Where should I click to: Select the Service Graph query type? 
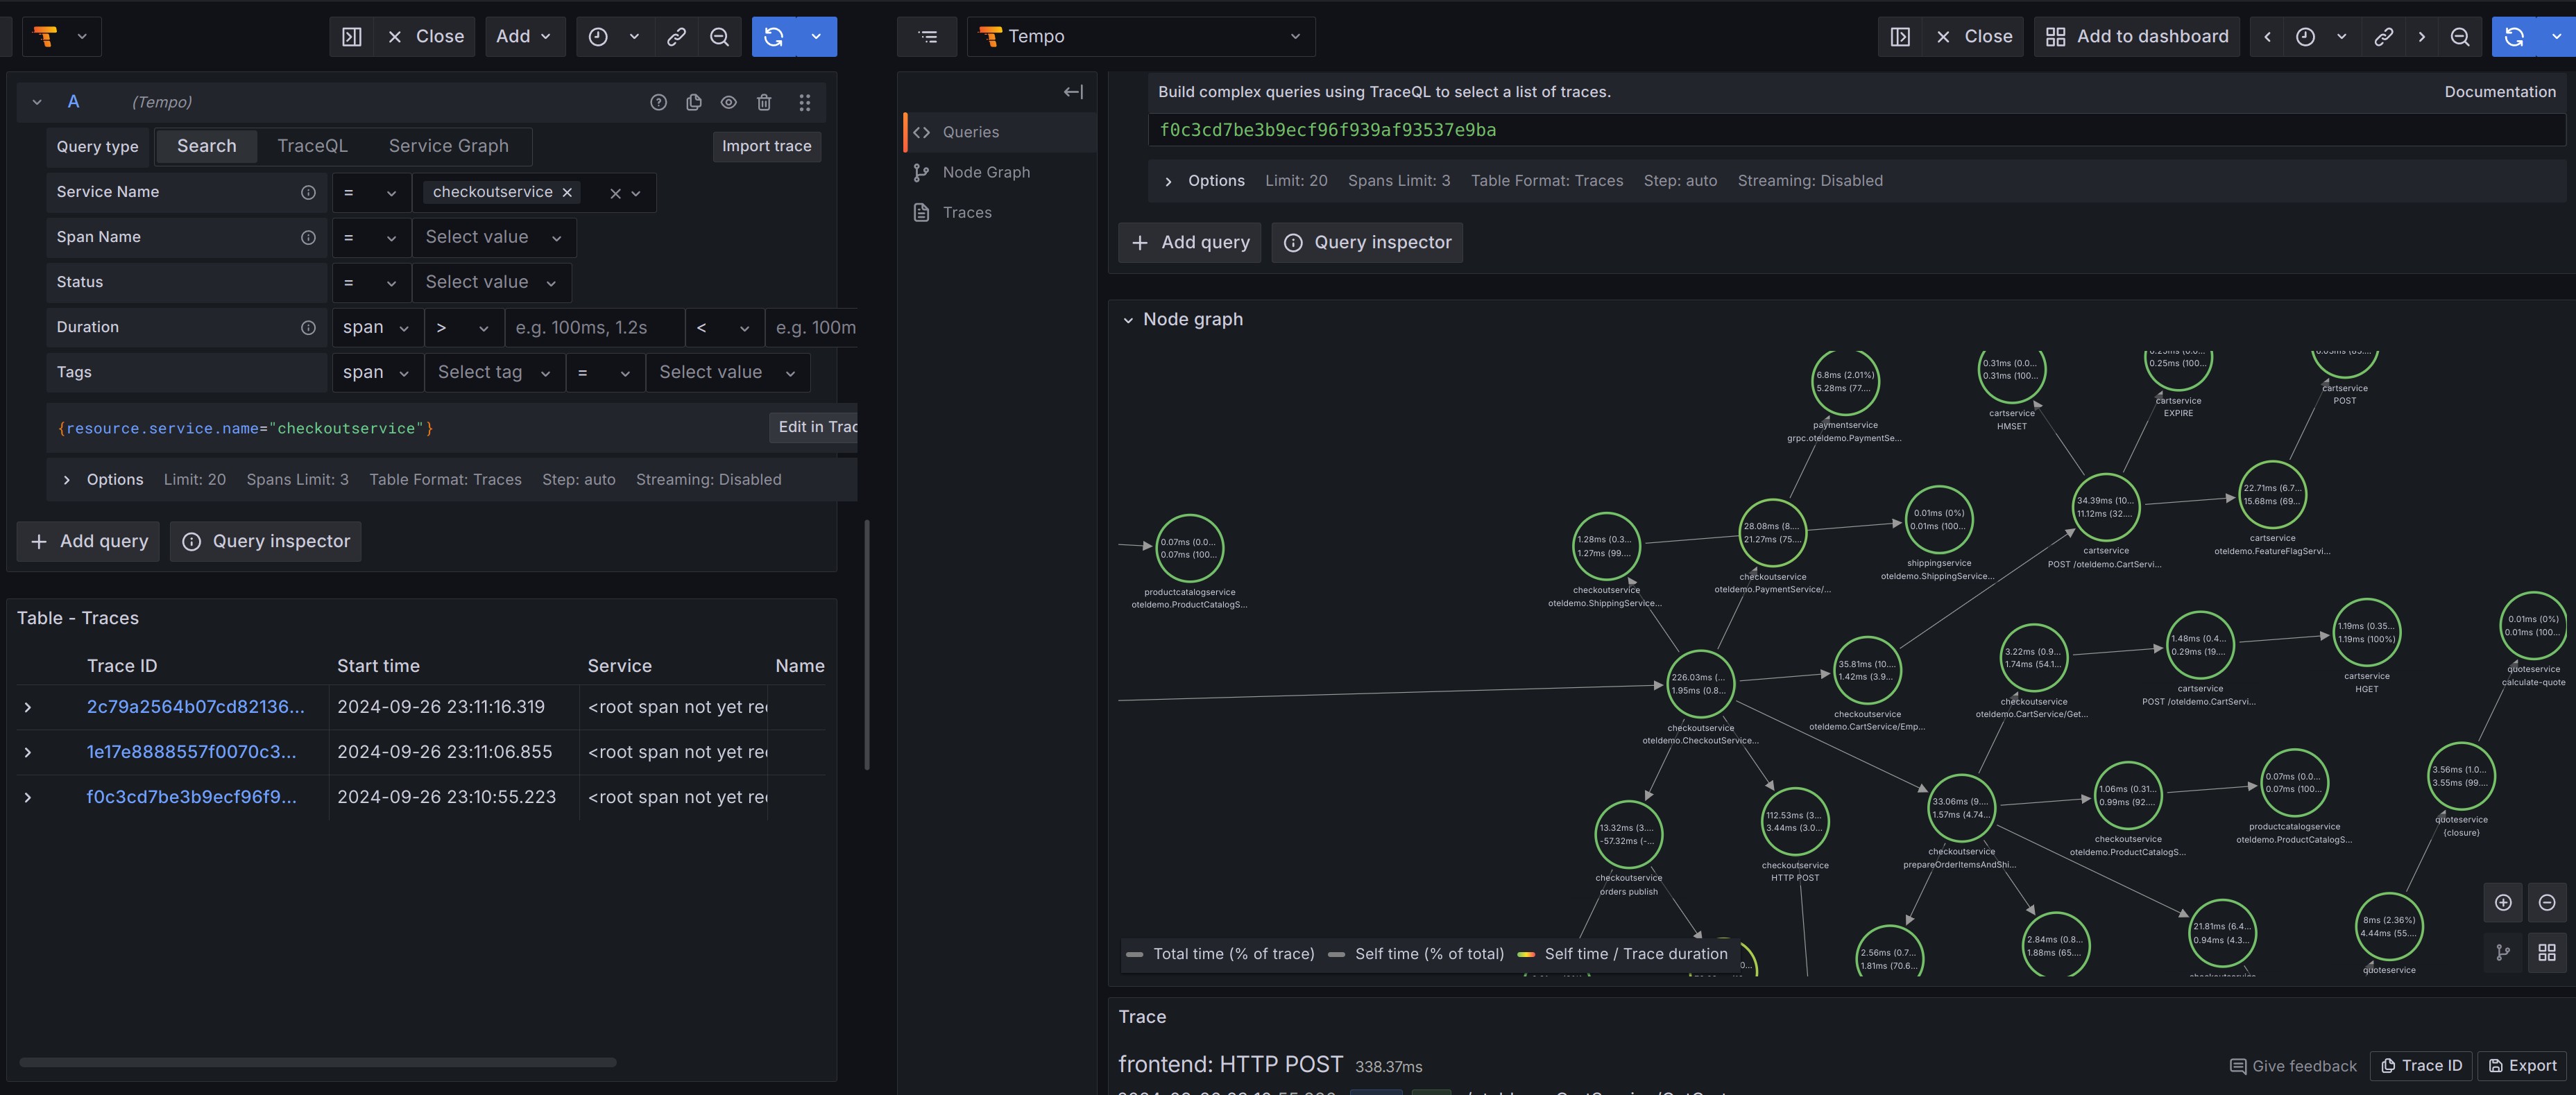(448, 146)
